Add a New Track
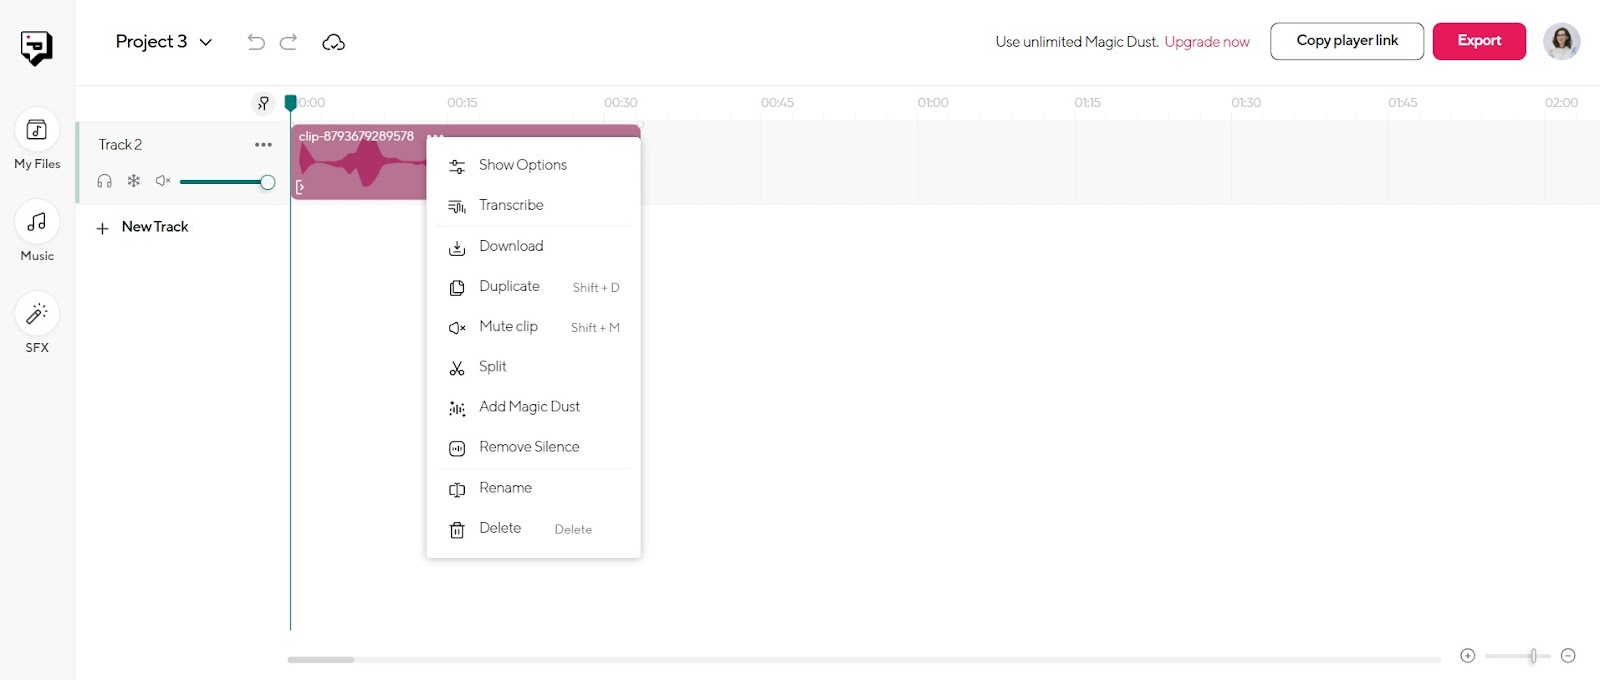The width and height of the screenshot is (1600, 680). click(142, 227)
